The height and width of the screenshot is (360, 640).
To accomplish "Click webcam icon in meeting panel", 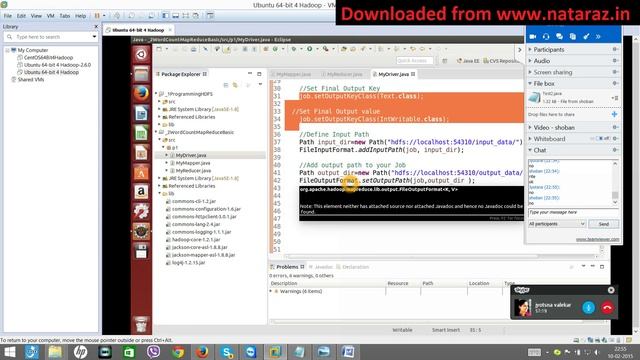I will coord(533,37).
